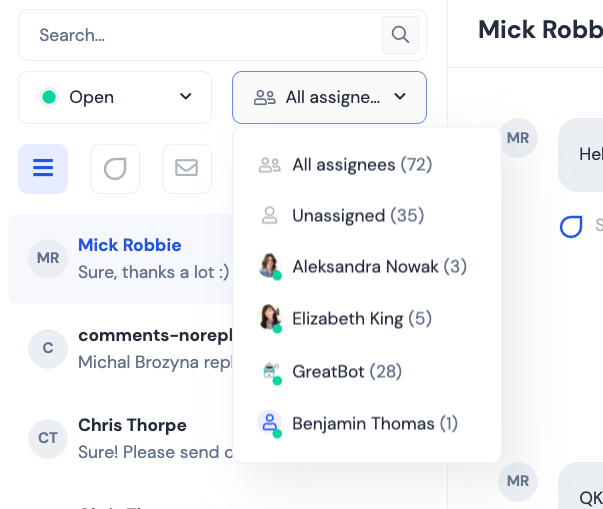Click 'Sure! Please send' preview text
Viewport: 603px width, 509px height.
[x=148, y=452]
